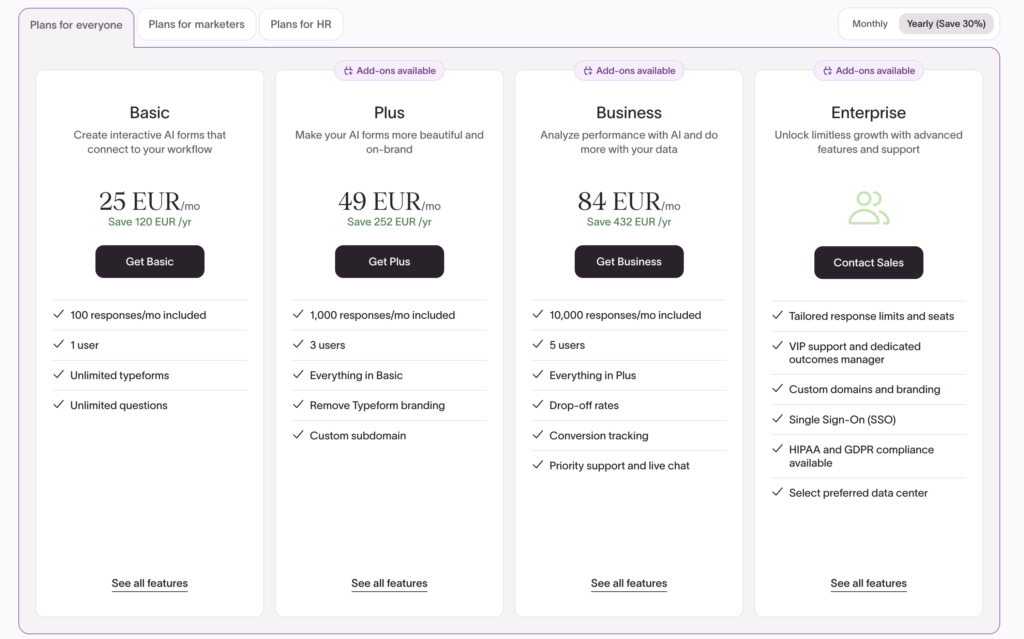Open See all features under Enterprise
The image size is (1024, 639).
click(x=868, y=583)
